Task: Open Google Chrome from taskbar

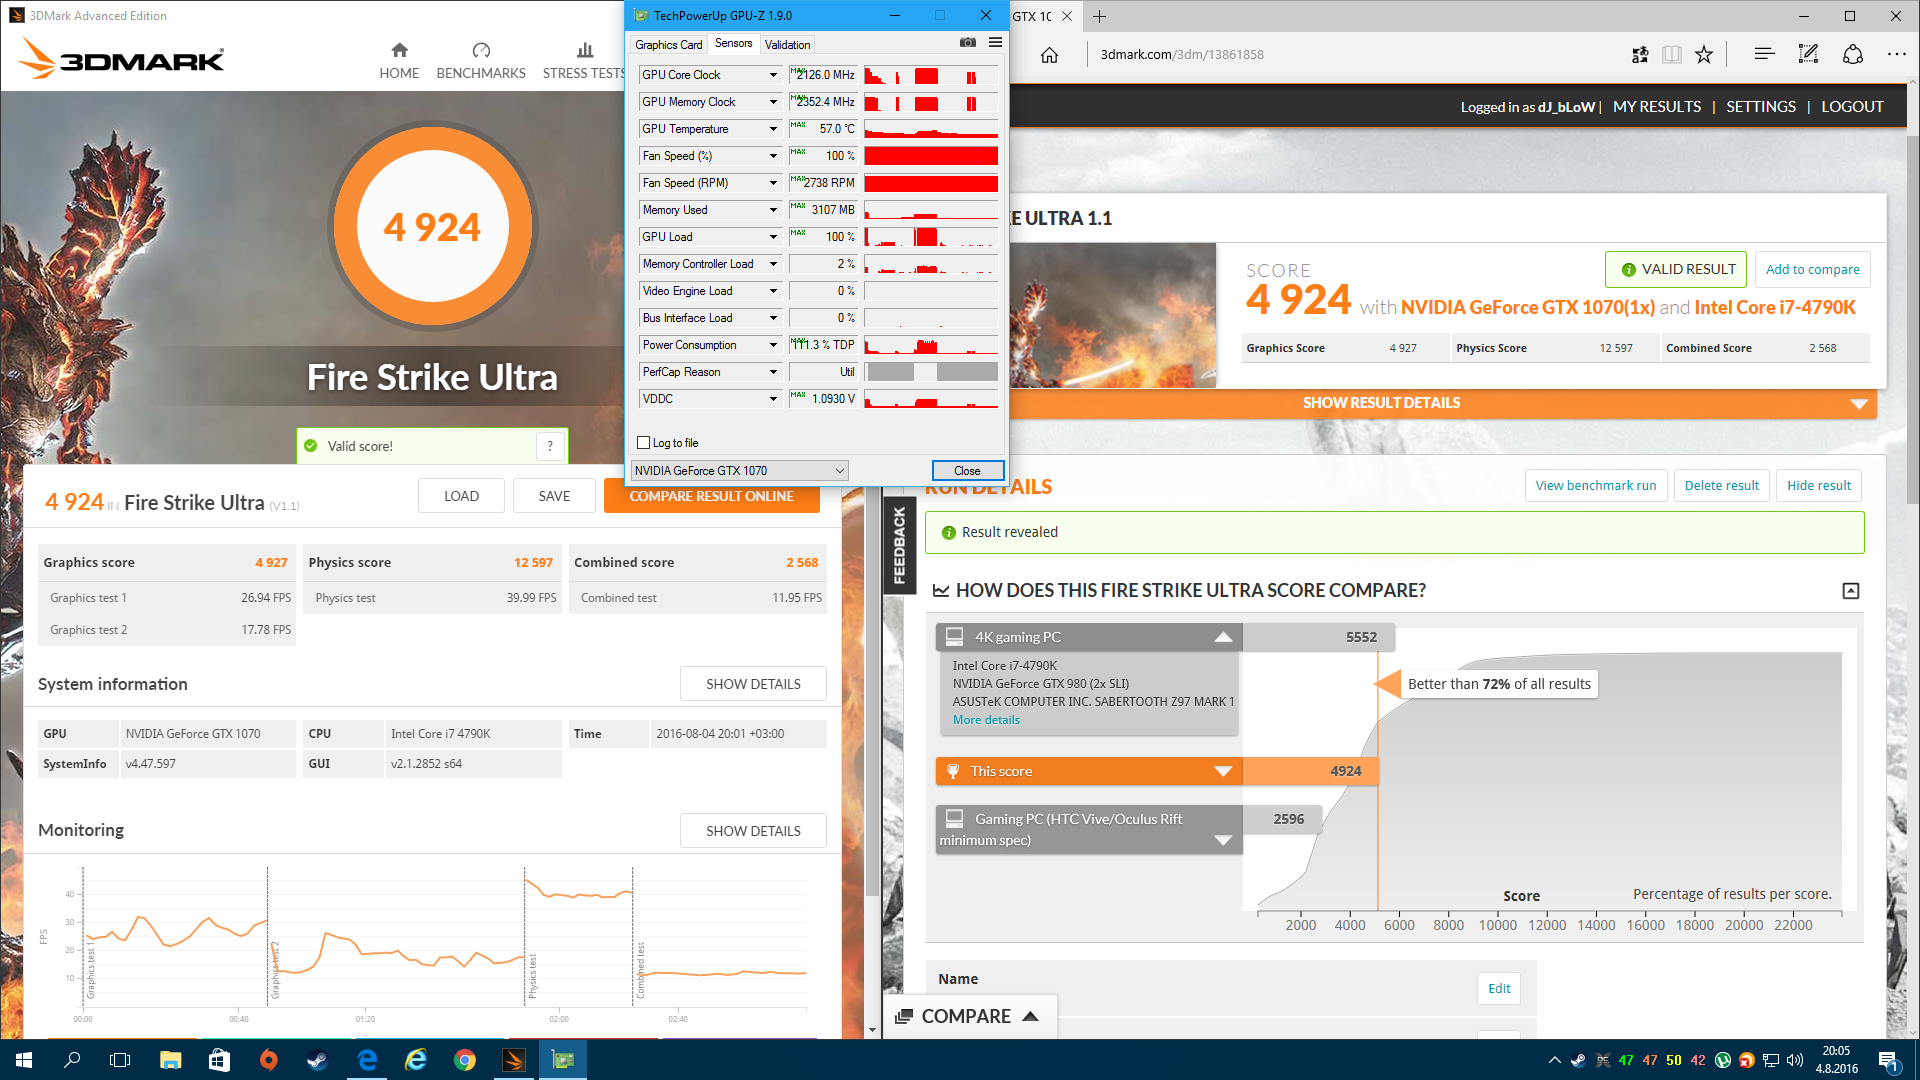Action: (x=465, y=1060)
